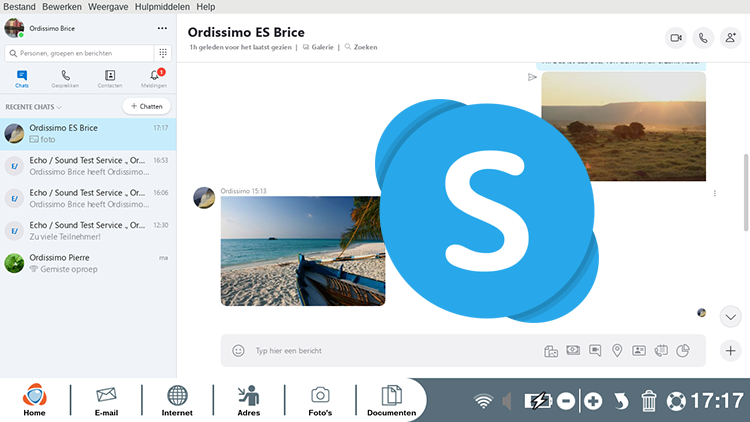Open the Echo chat showing Zu viele Teilnehmer!

(x=88, y=231)
